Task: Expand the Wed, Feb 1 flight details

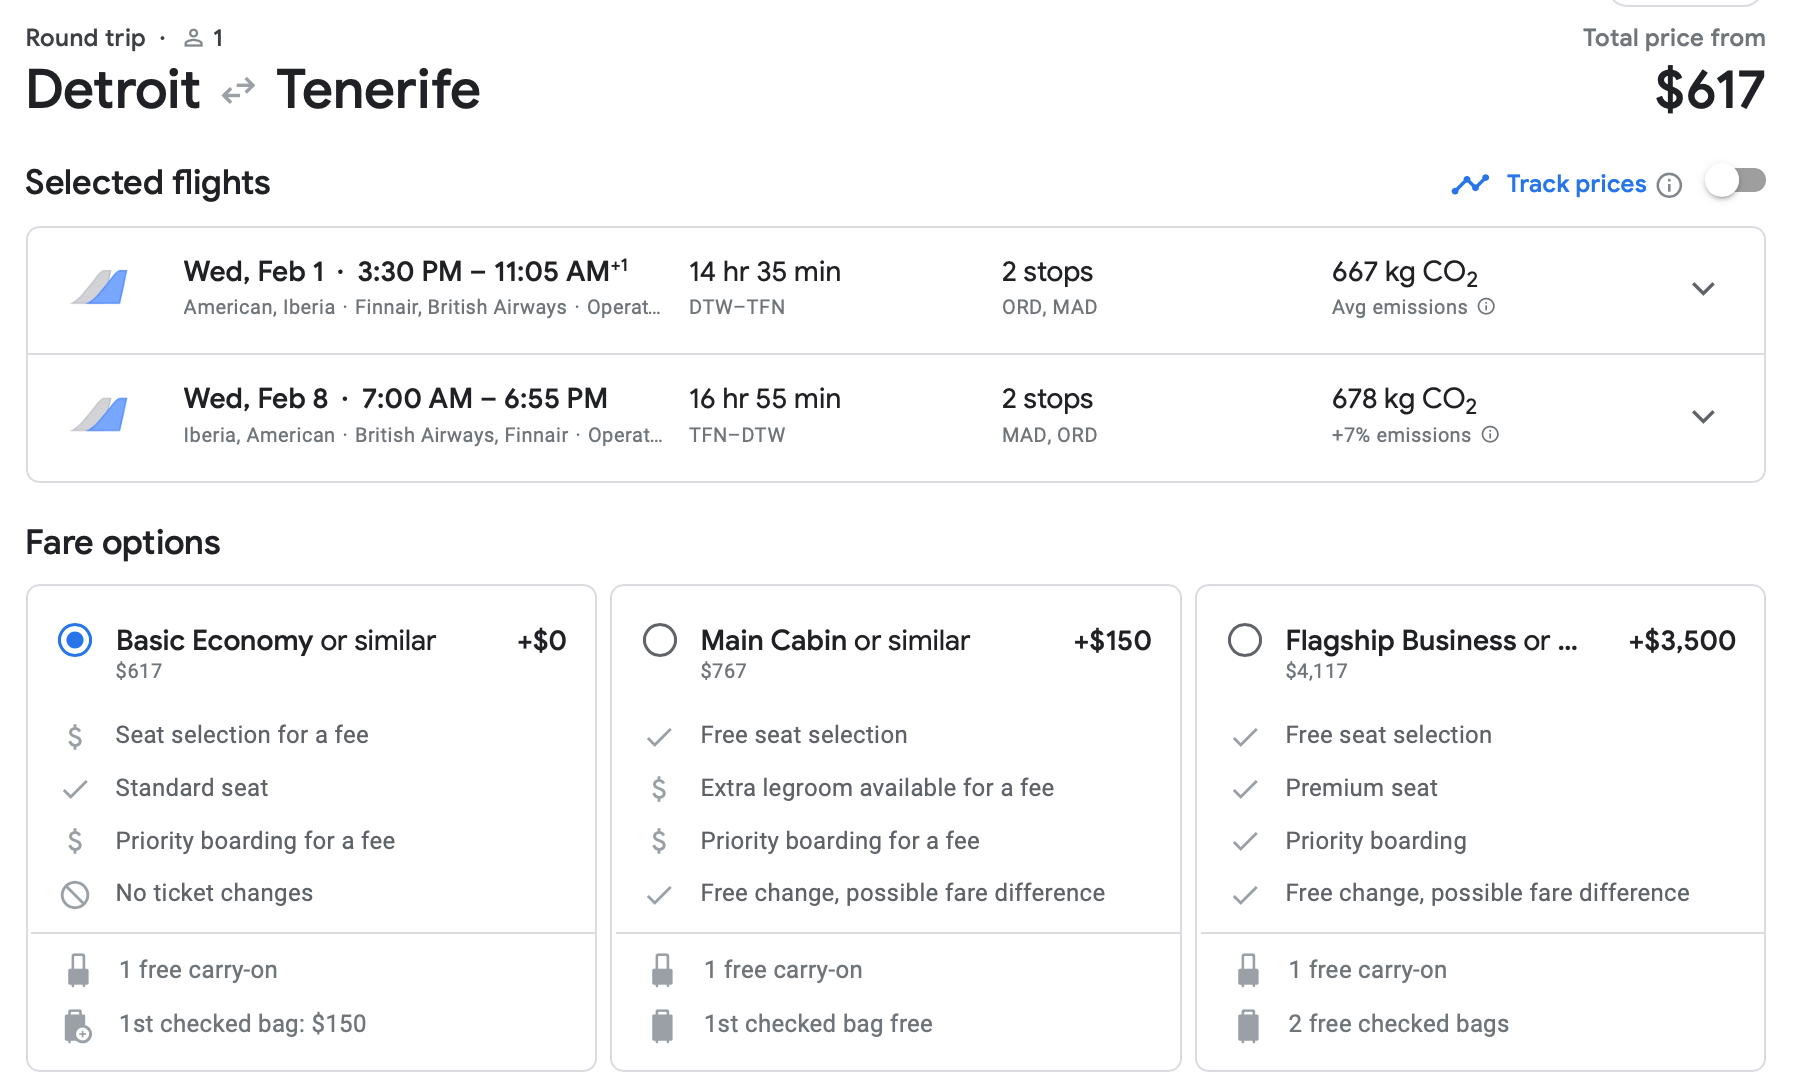Action: [x=1703, y=289]
